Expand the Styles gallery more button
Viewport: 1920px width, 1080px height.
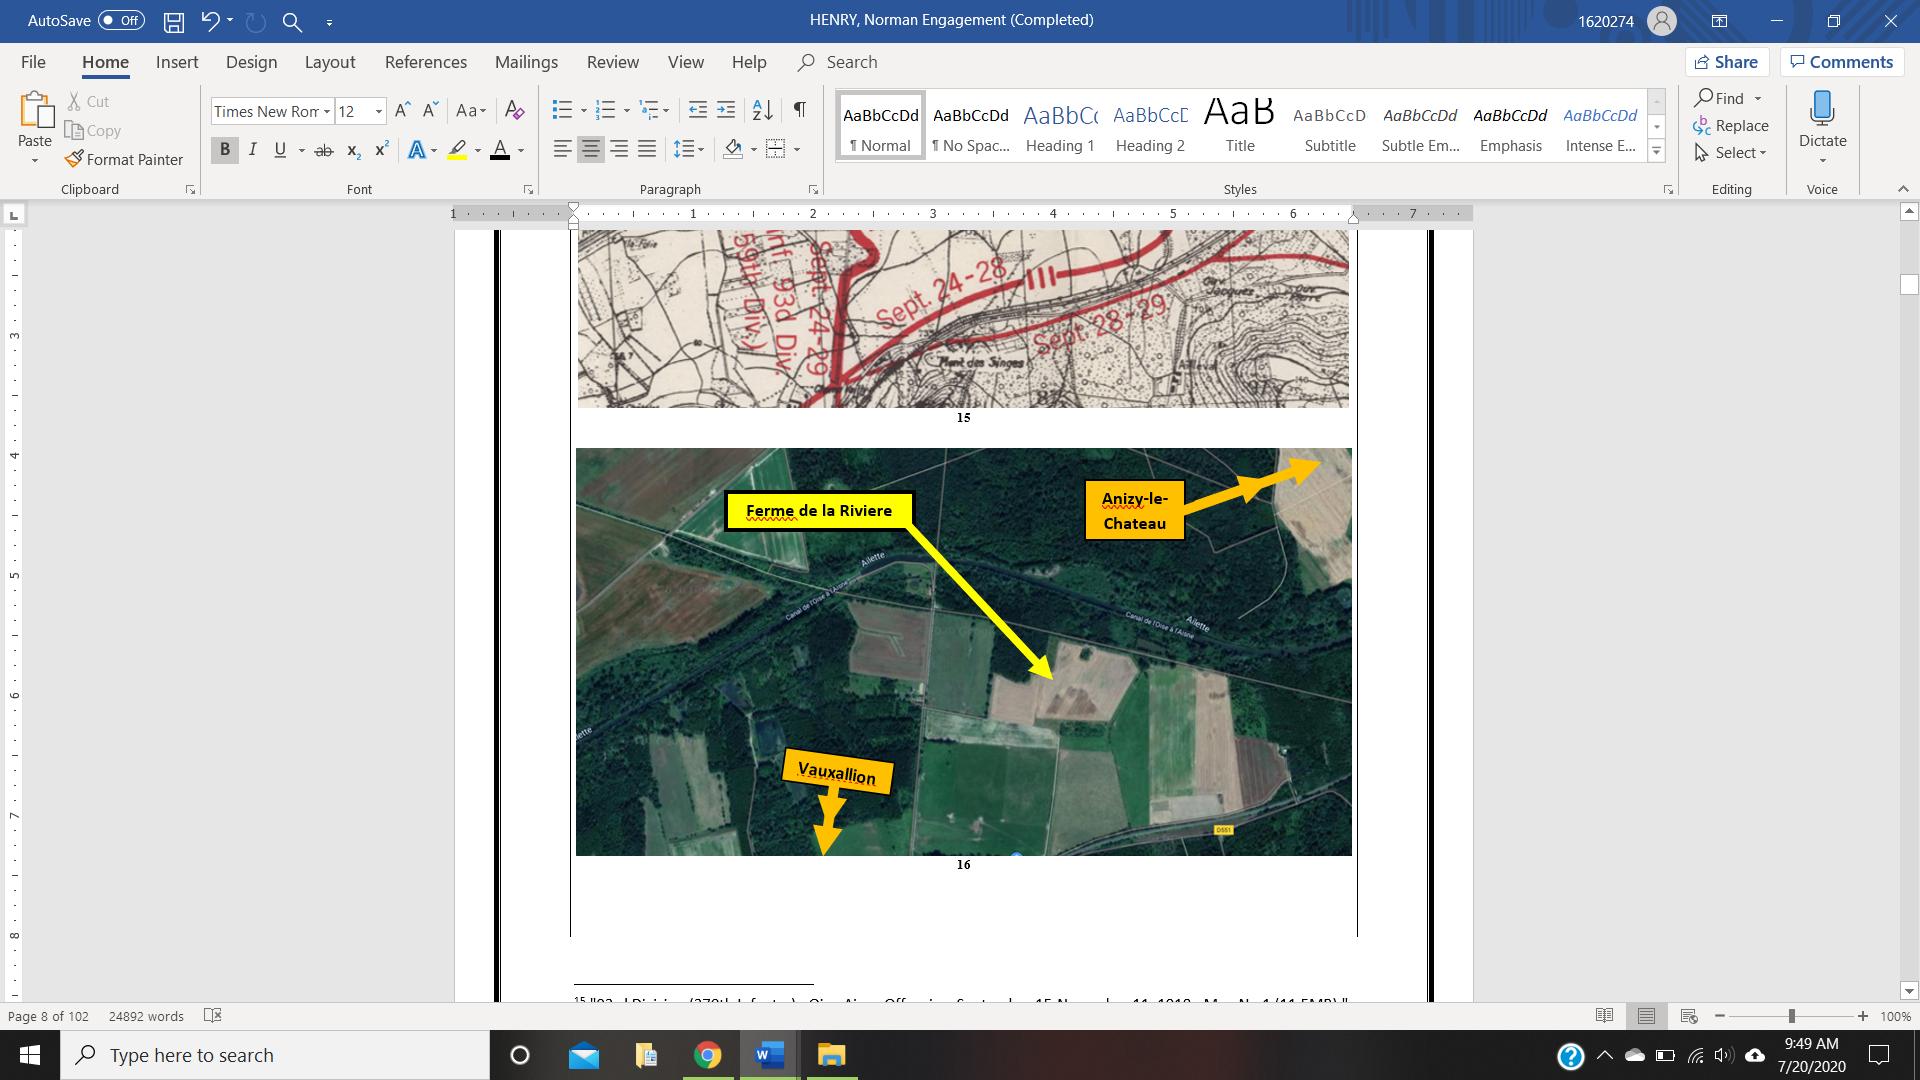1656,152
